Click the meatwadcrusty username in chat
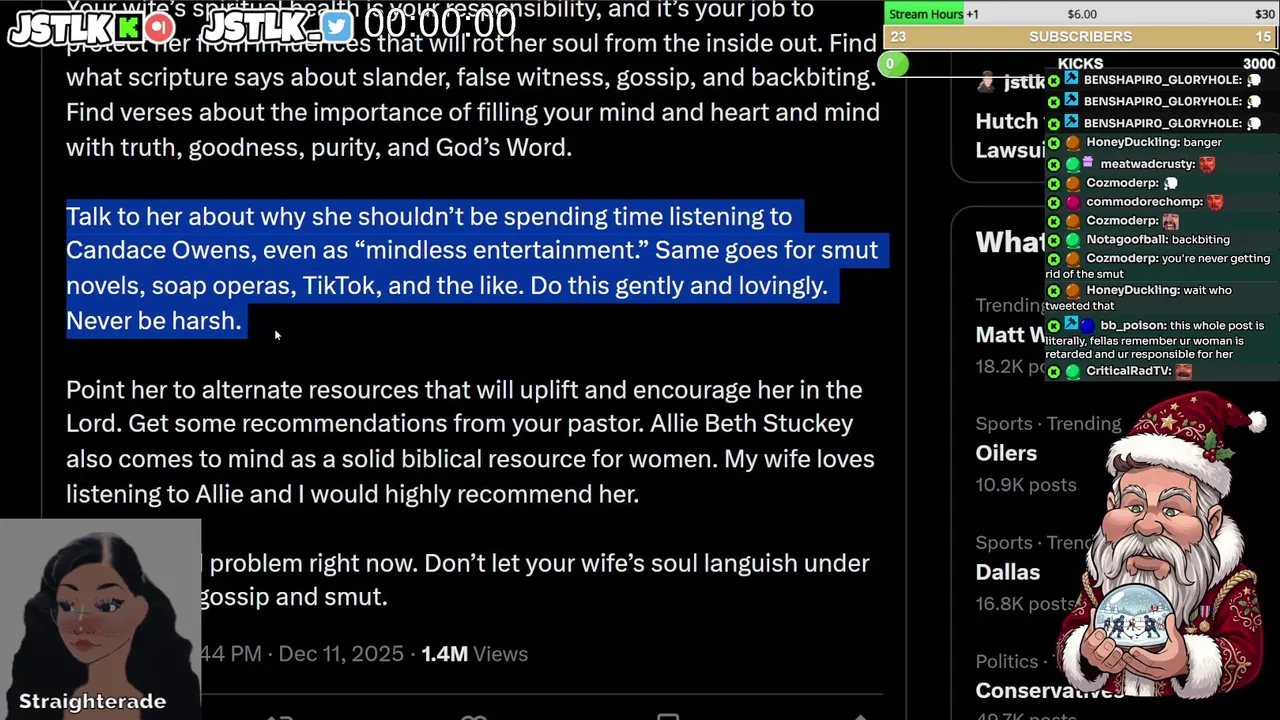The image size is (1280, 720). [x=1146, y=163]
